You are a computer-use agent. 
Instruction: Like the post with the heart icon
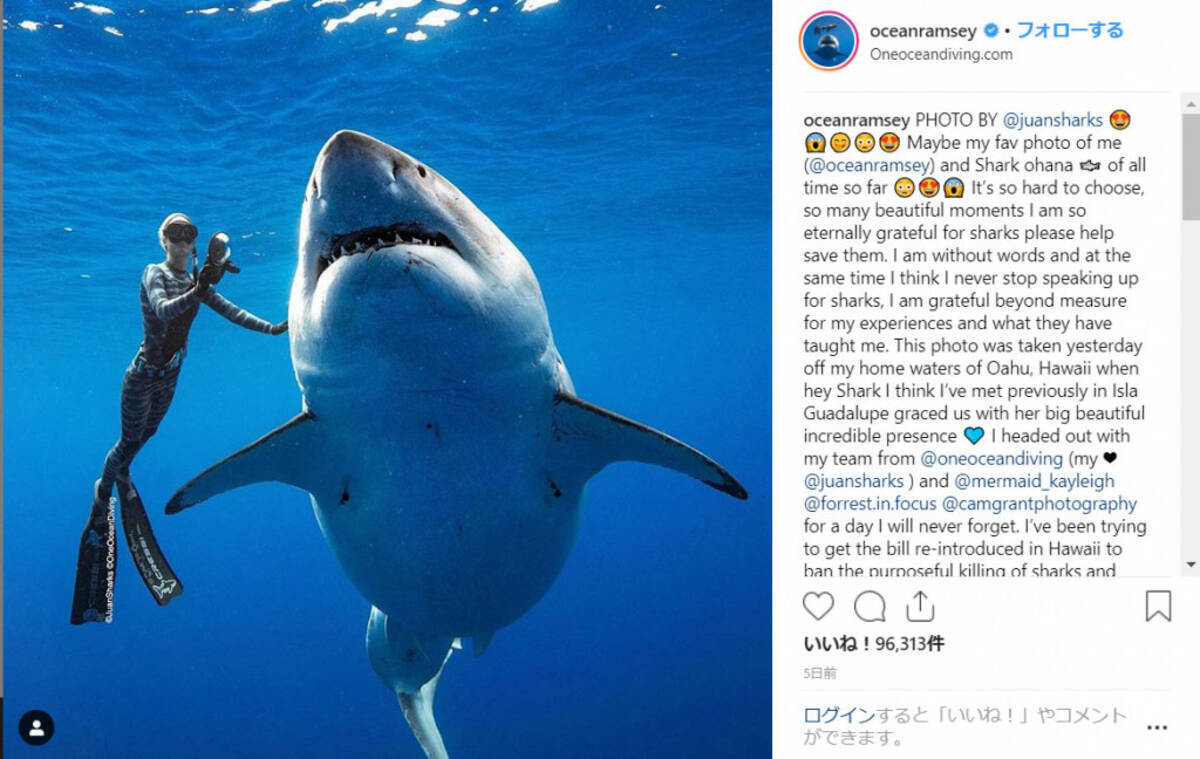[x=818, y=606]
